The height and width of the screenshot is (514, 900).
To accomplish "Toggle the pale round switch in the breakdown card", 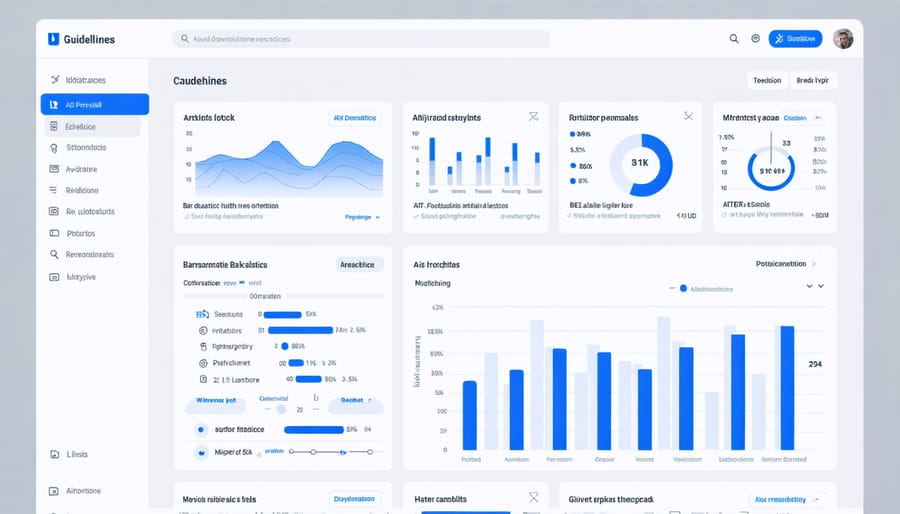I will [x=281, y=409].
